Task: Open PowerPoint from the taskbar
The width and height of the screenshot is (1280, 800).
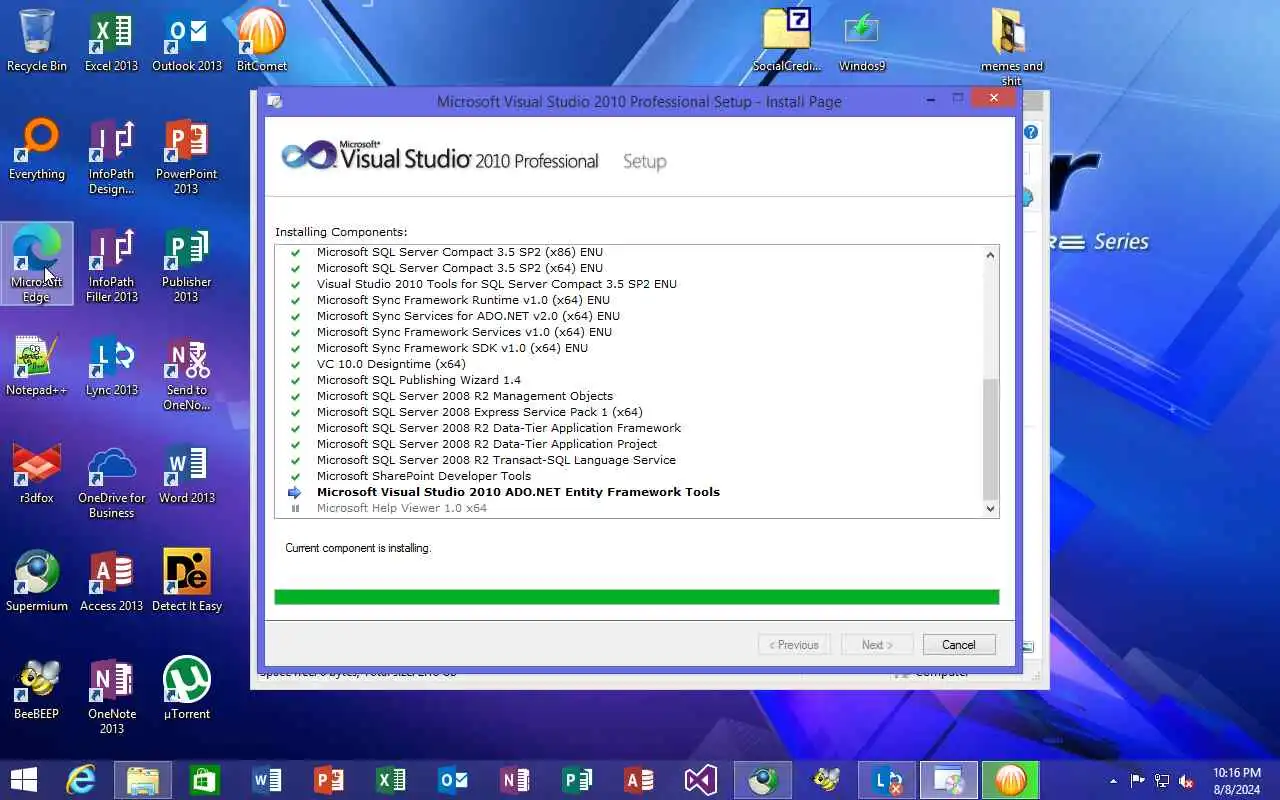Action: click(x=329, y=780)
